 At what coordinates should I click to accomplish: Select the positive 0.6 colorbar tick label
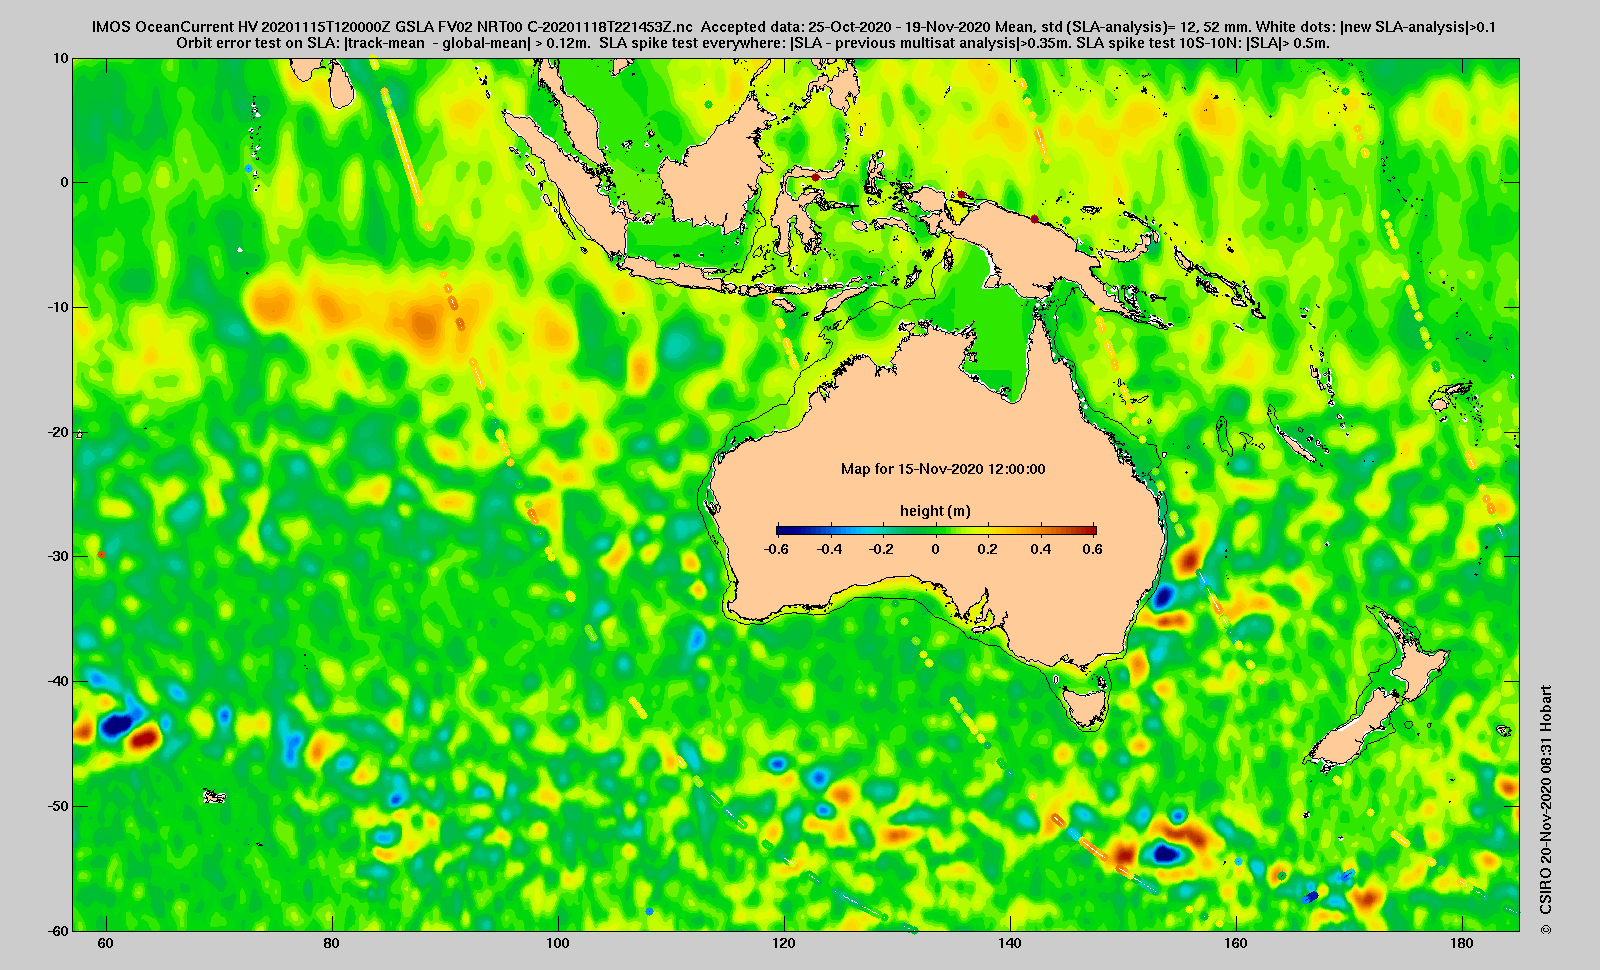coord(1092,549)
